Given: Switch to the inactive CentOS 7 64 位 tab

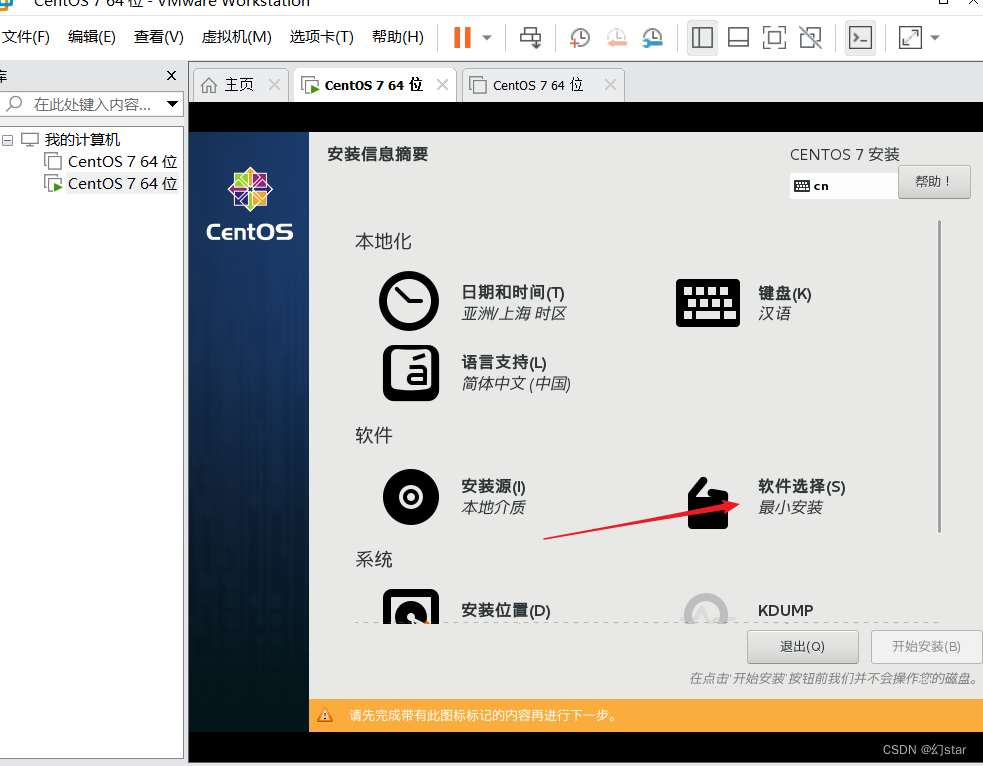Looking at the screenshot, I should [x=537, y=85].
